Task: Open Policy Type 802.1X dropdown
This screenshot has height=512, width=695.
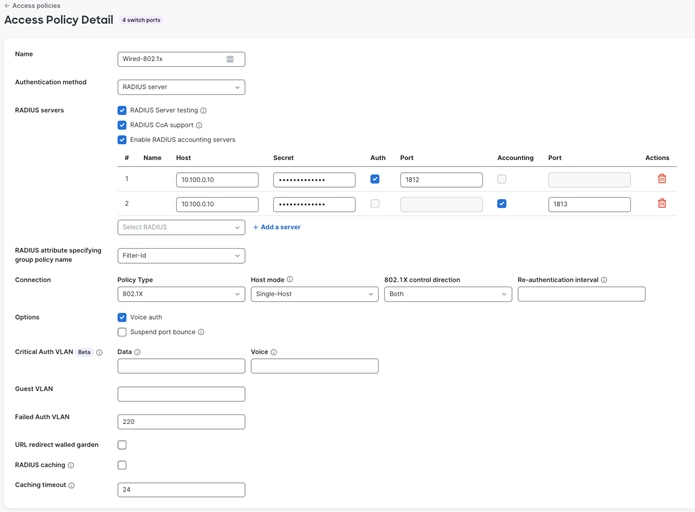Action: tap(181, 294)
